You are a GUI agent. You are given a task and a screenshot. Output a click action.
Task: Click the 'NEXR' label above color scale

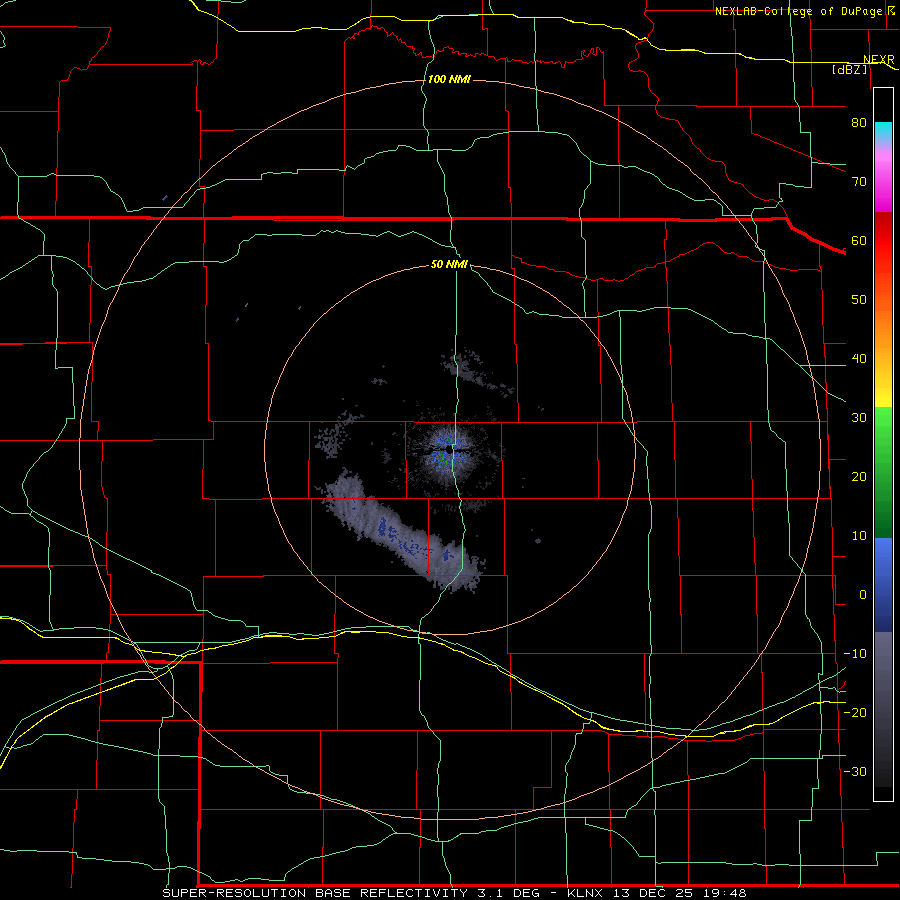click(x=878, y=60)
